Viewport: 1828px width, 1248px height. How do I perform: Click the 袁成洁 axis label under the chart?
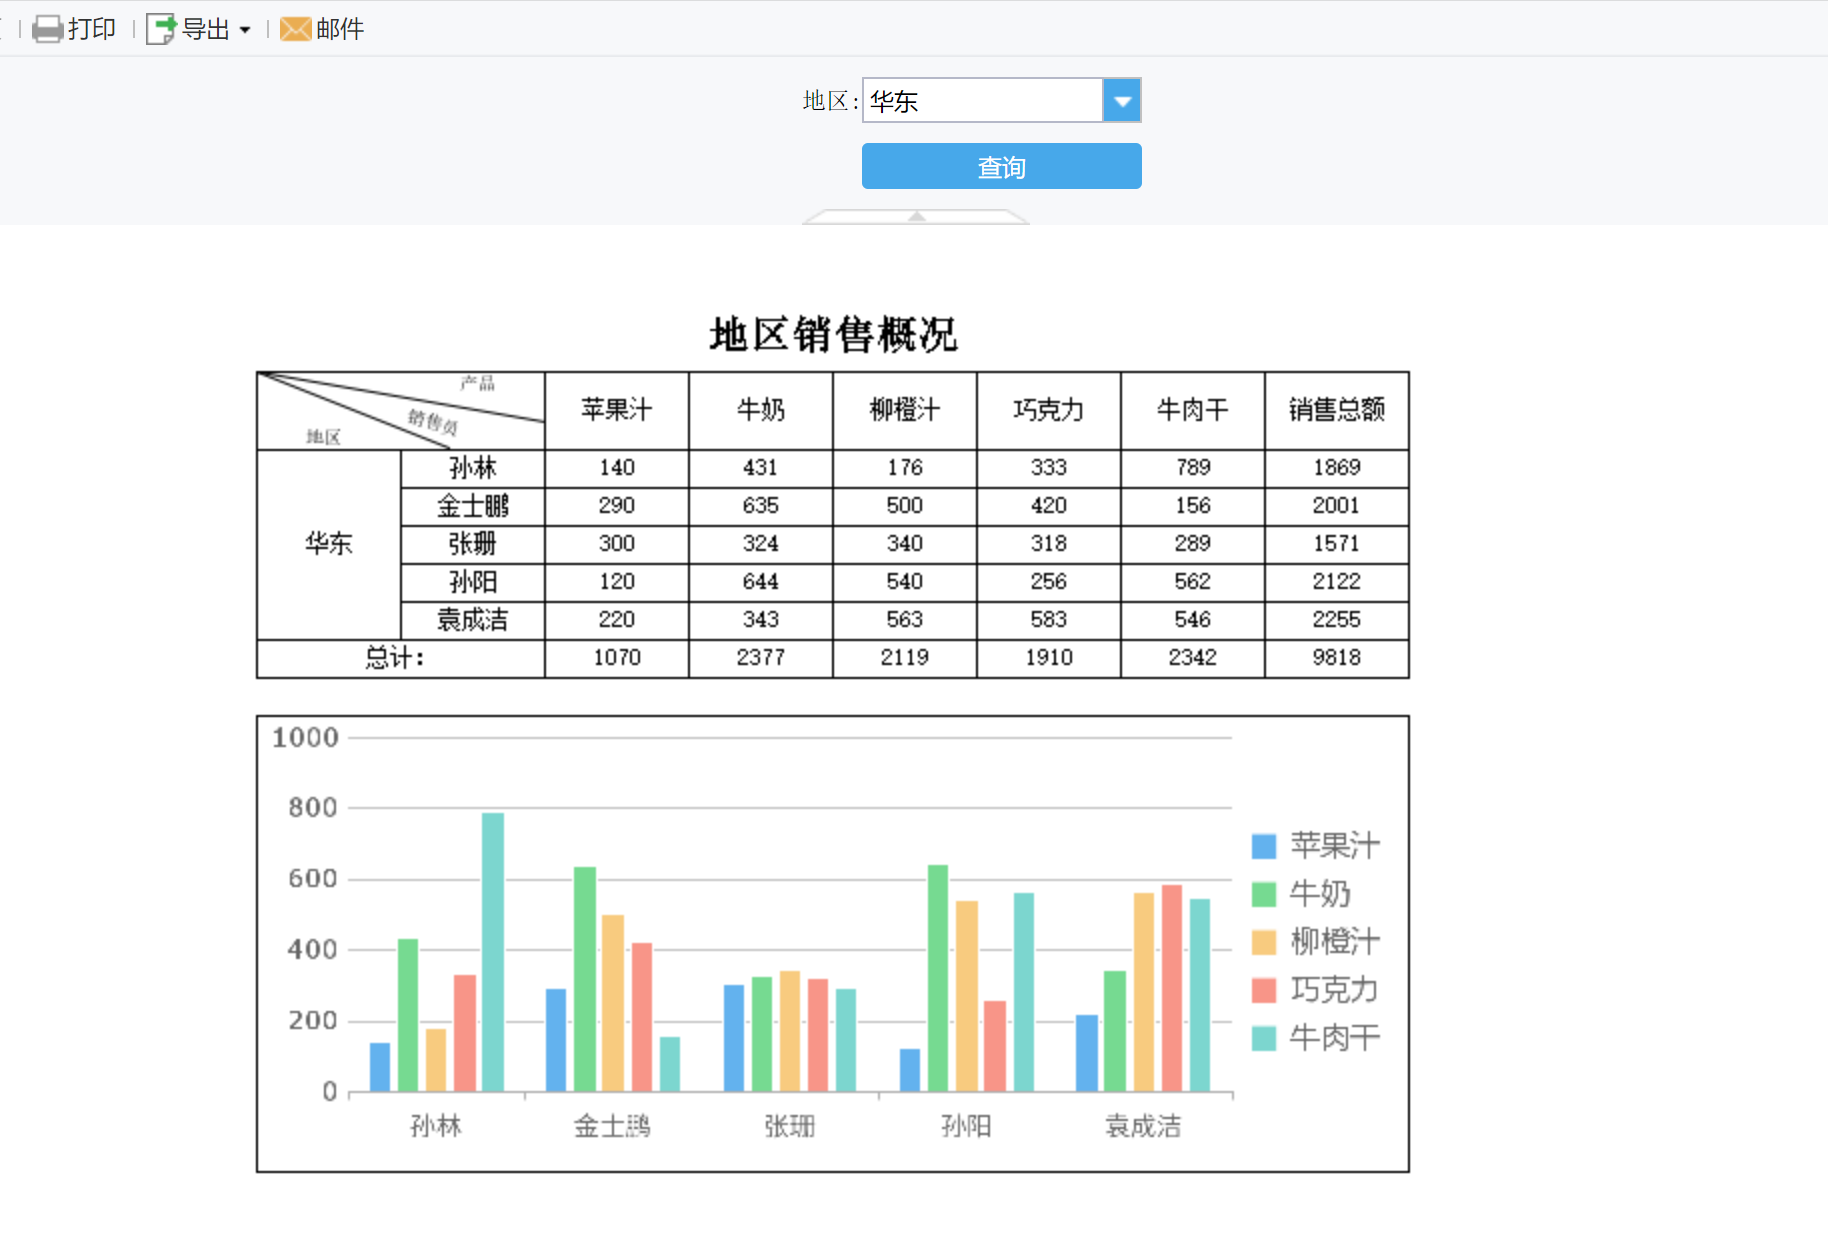pyautogui.click(x=1143, y=1127)
